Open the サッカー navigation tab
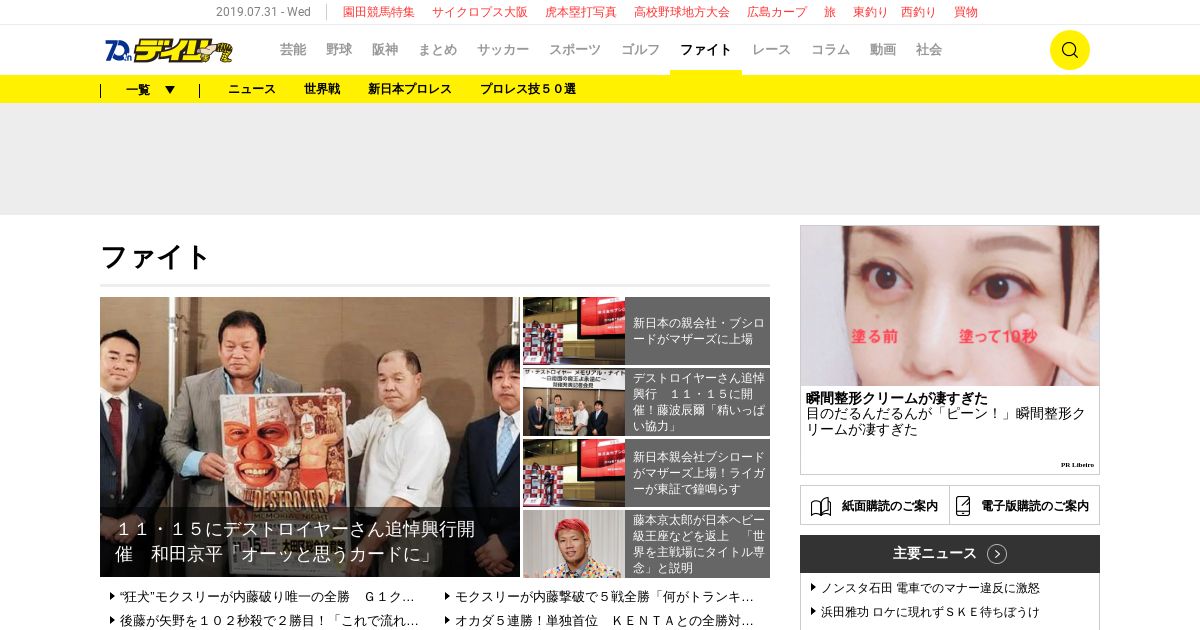 tap(503, 50)
